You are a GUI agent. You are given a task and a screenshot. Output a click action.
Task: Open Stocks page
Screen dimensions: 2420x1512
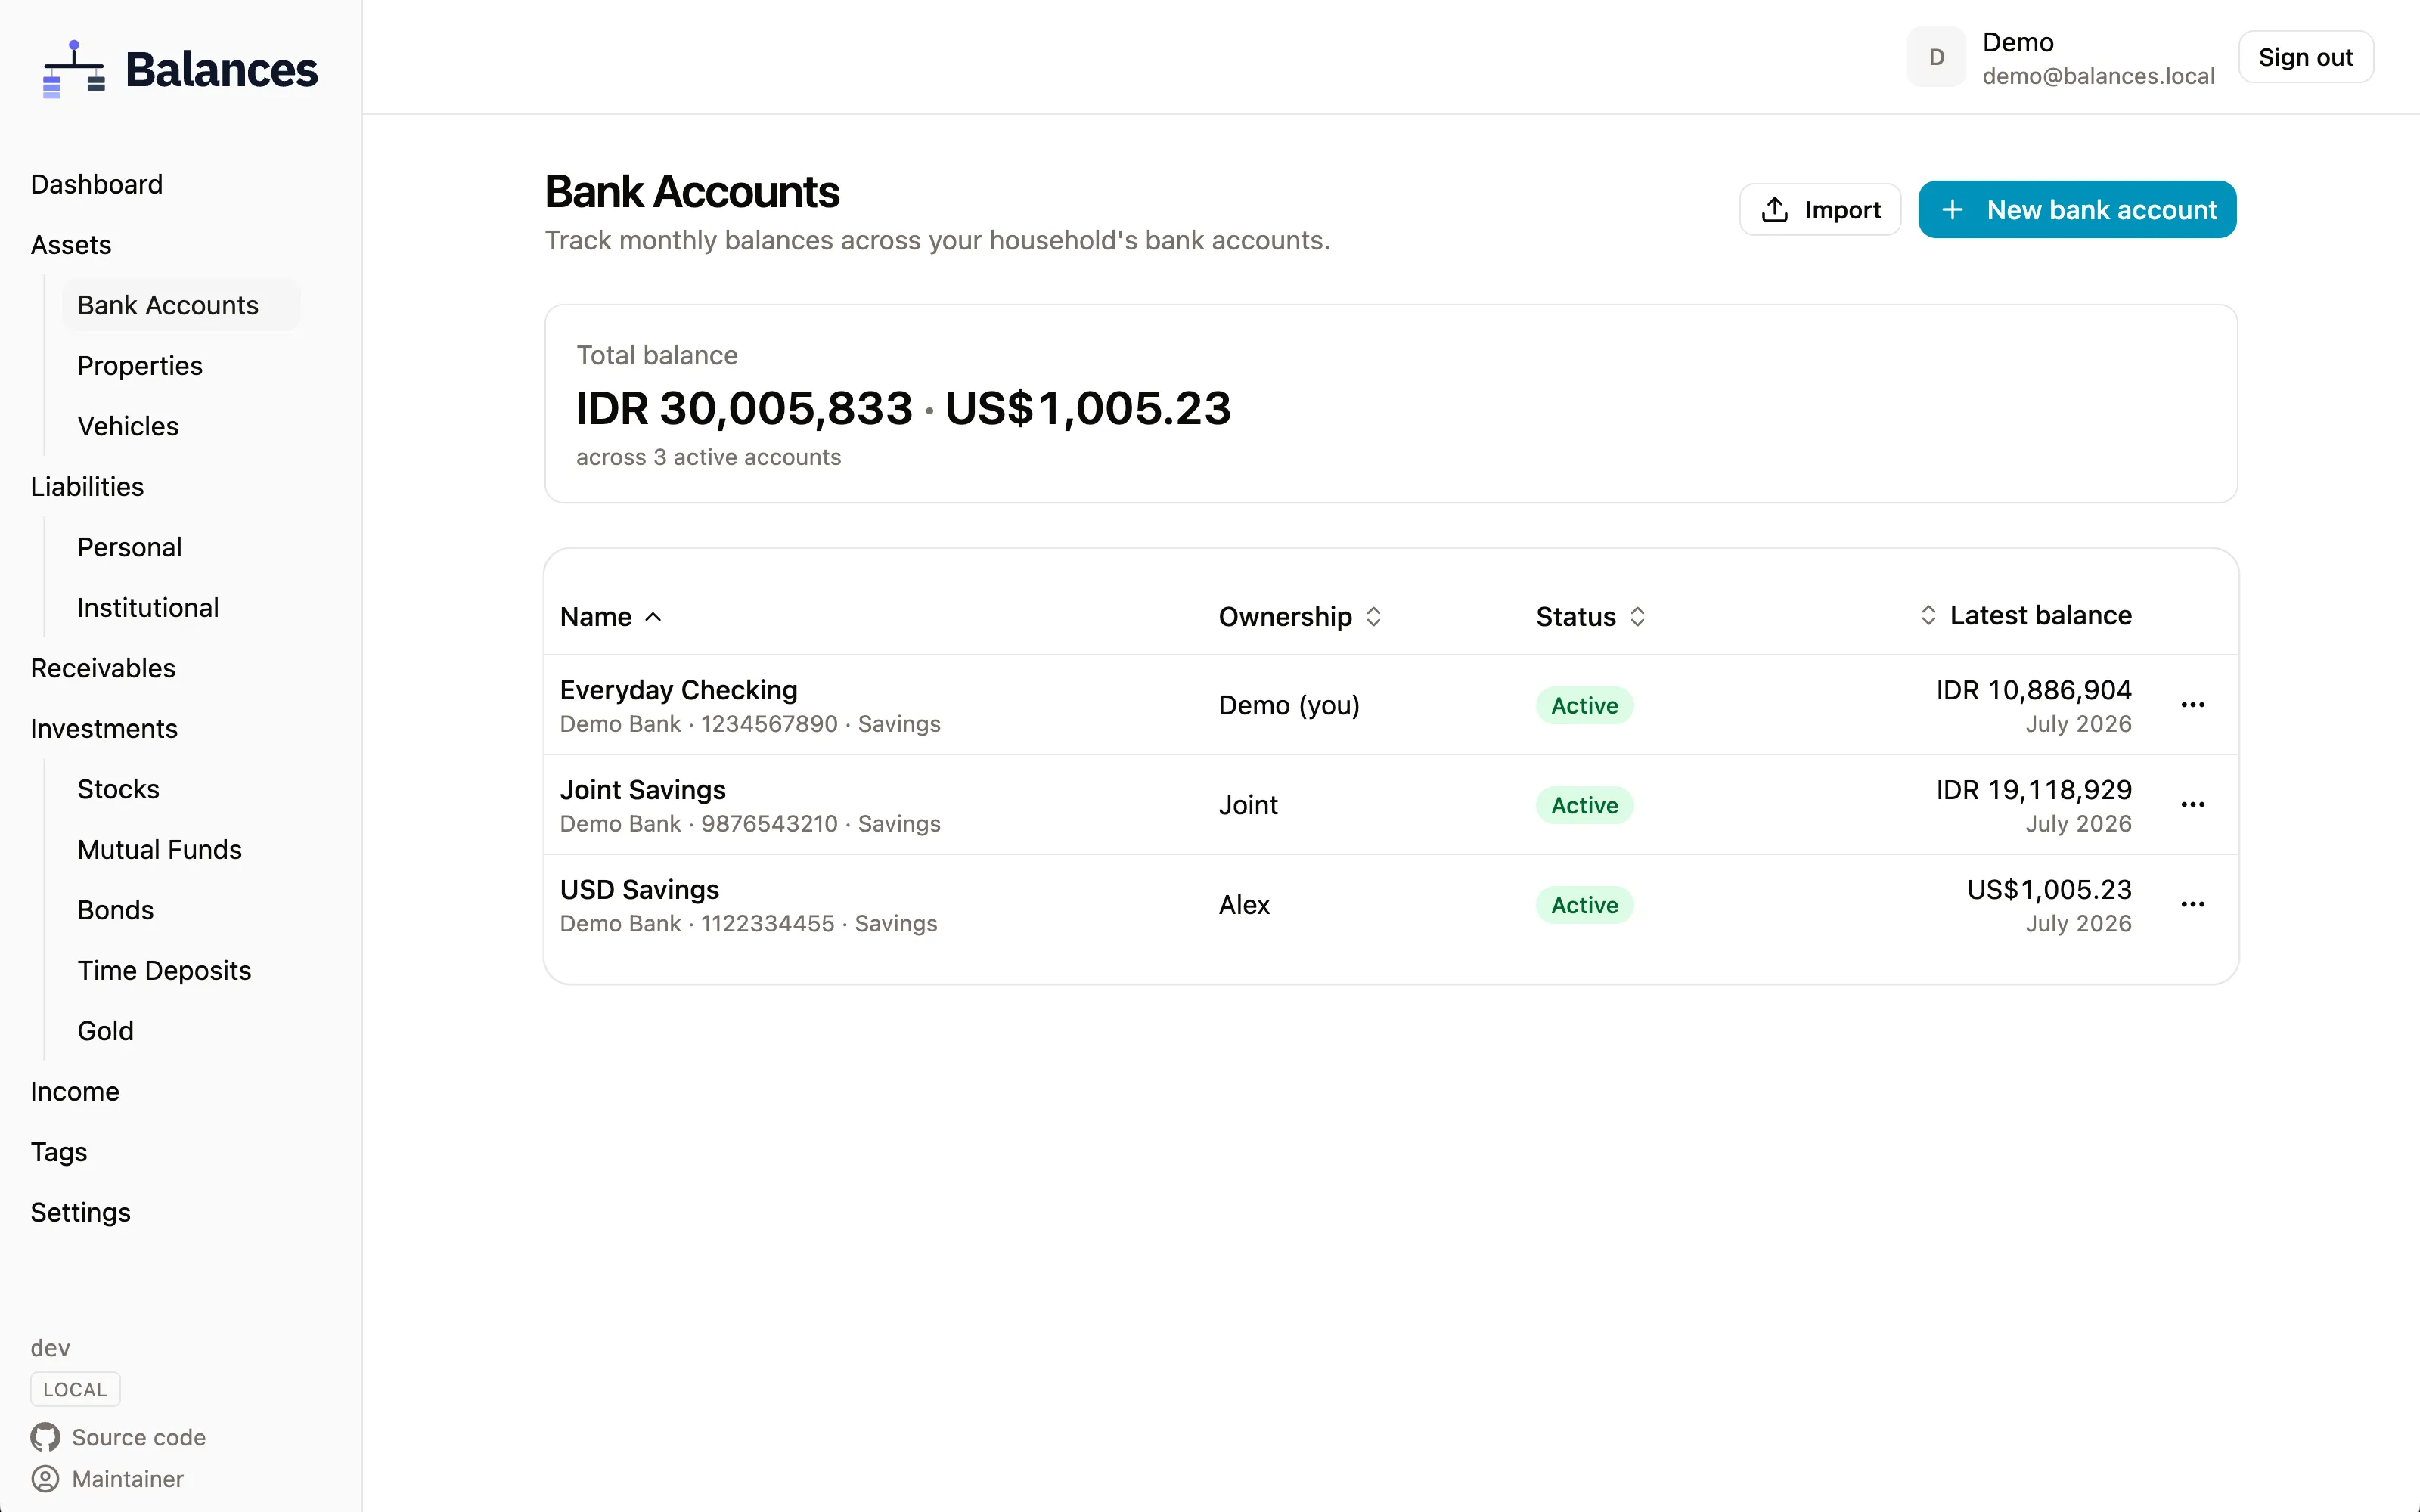(119, 790)
